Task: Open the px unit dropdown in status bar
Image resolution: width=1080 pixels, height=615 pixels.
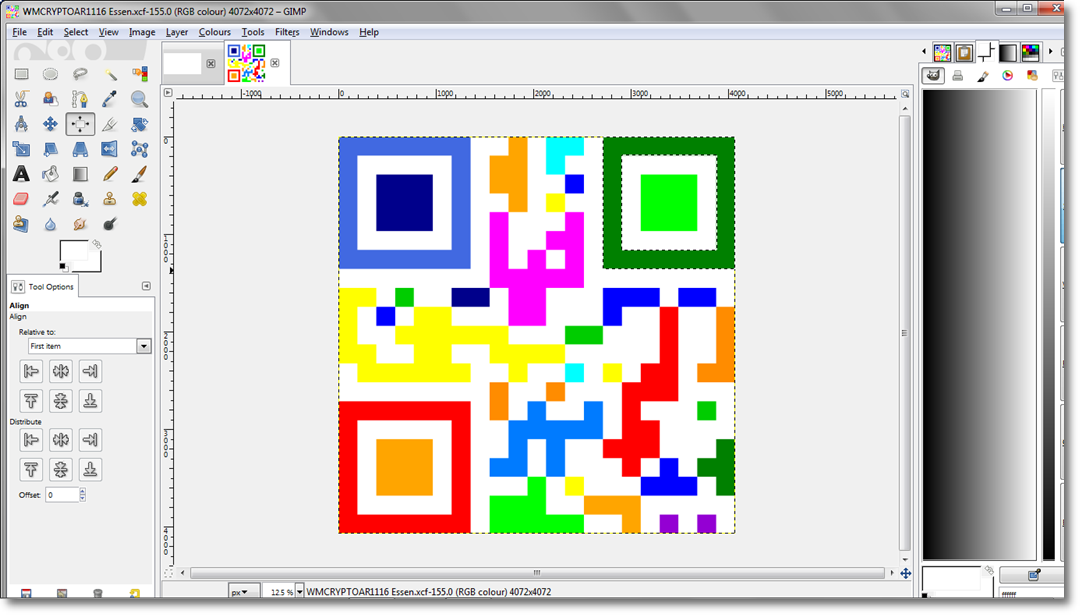Action: pos(244,592)
